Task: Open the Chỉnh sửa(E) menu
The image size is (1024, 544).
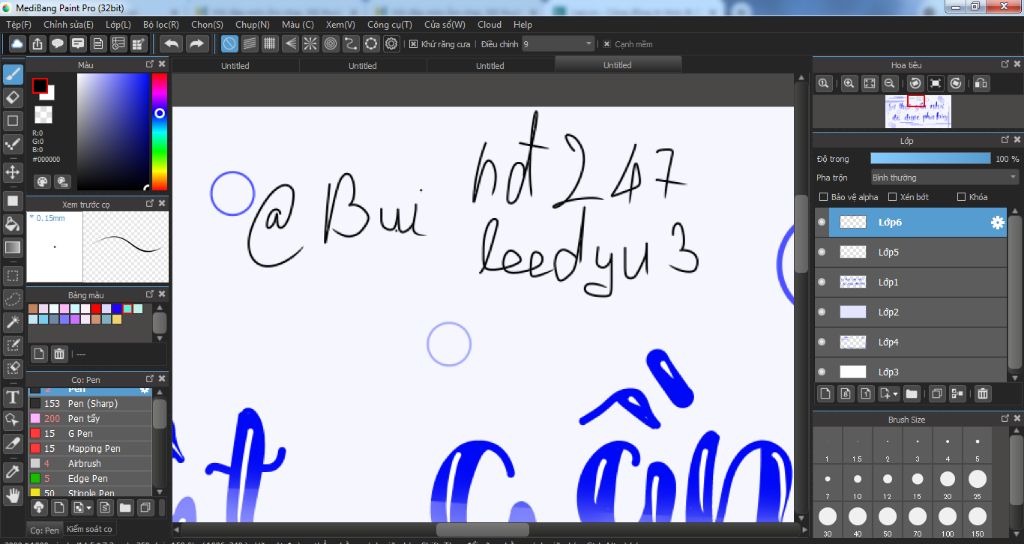Action: 68,24
